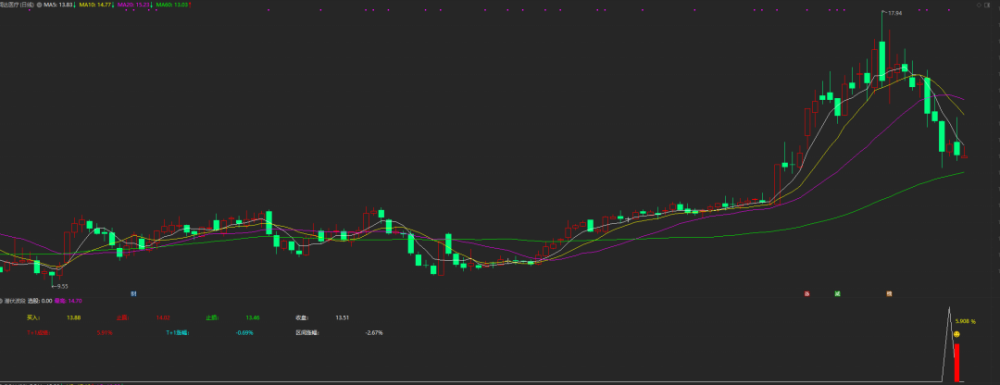Click the yellow smiley signal icon

tap(957, 334)
